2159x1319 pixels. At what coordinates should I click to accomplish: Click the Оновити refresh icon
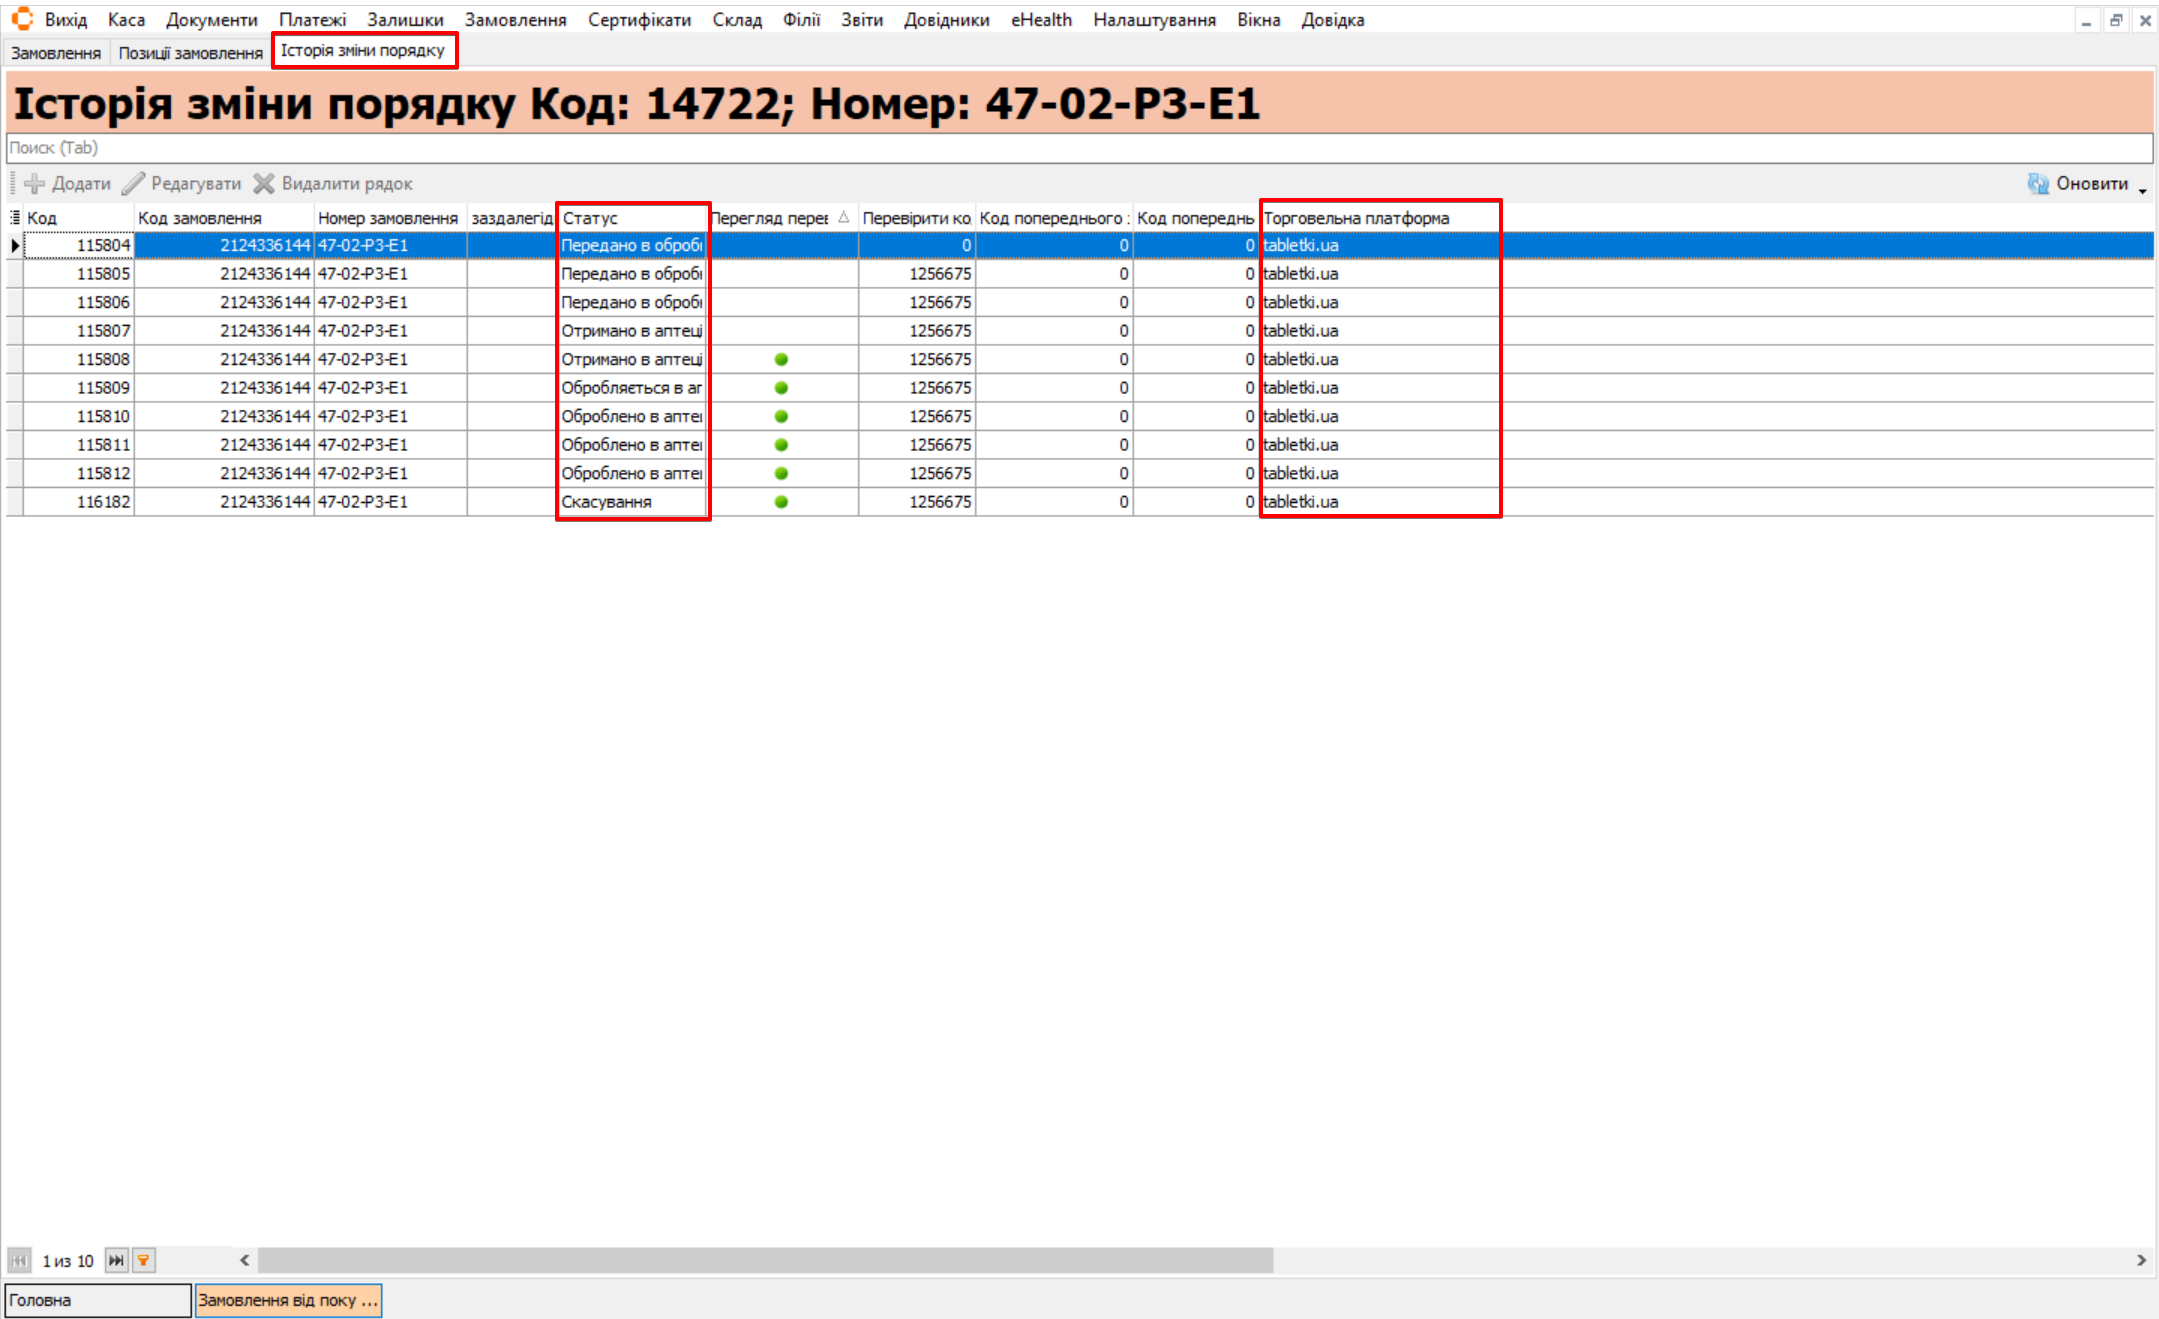[x=2038, y=184]
